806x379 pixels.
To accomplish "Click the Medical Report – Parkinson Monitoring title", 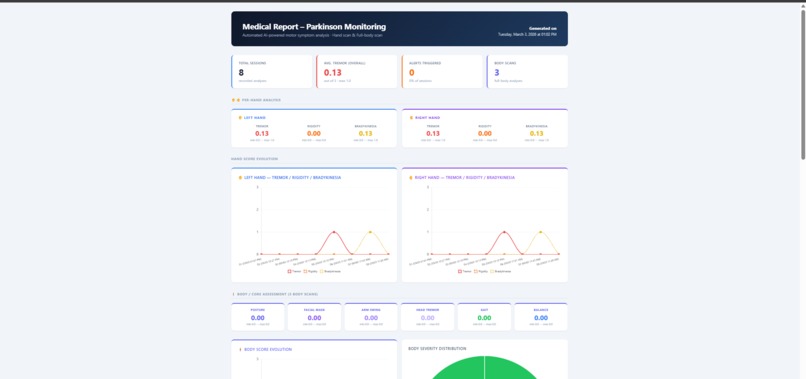I will 314,27.
